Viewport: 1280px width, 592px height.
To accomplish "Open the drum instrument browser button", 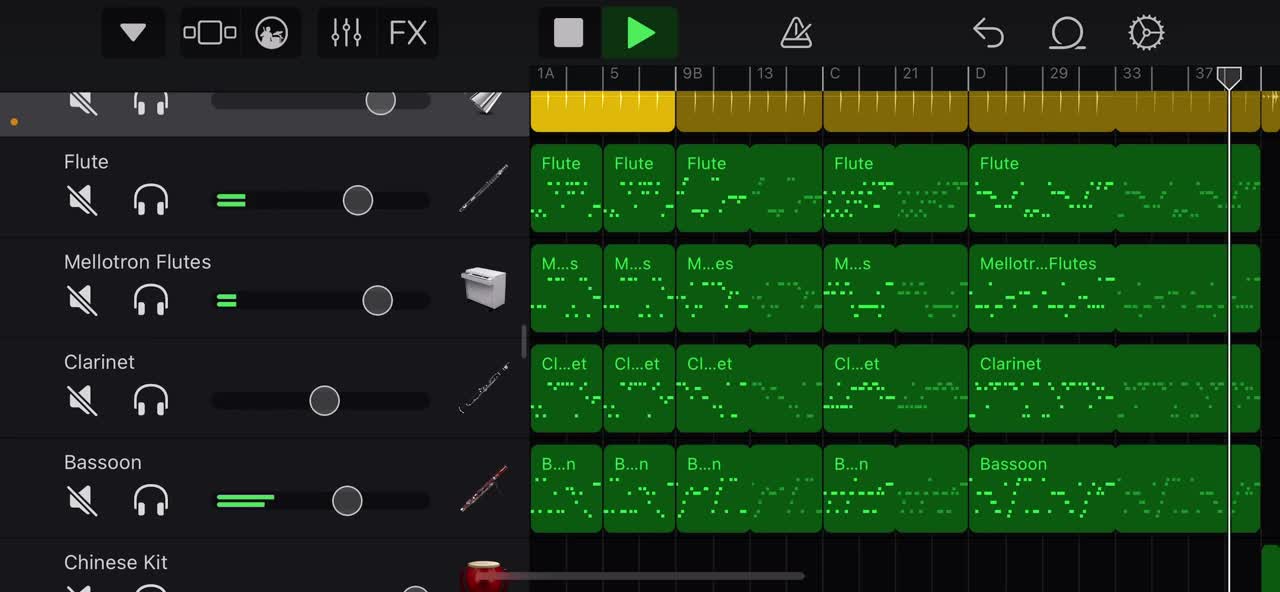I will click(271, 33).
